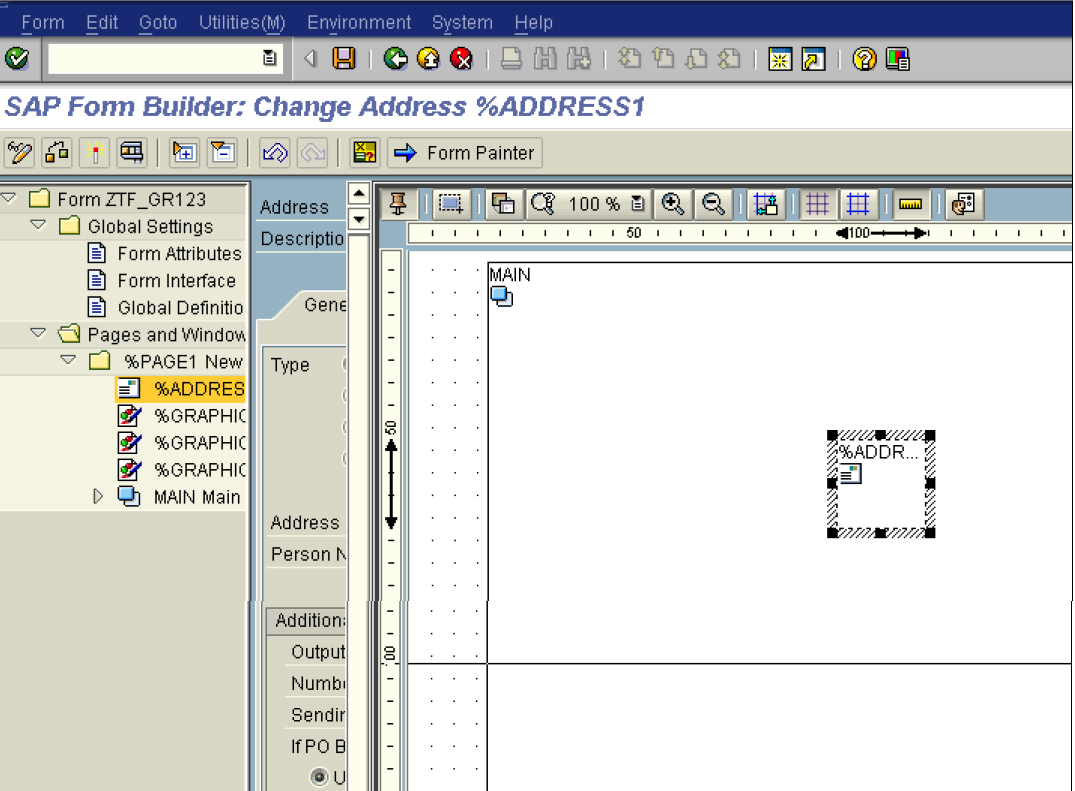Click the Form Painter button
Viewport: 1075px width, 791px height.
(465, 153)
